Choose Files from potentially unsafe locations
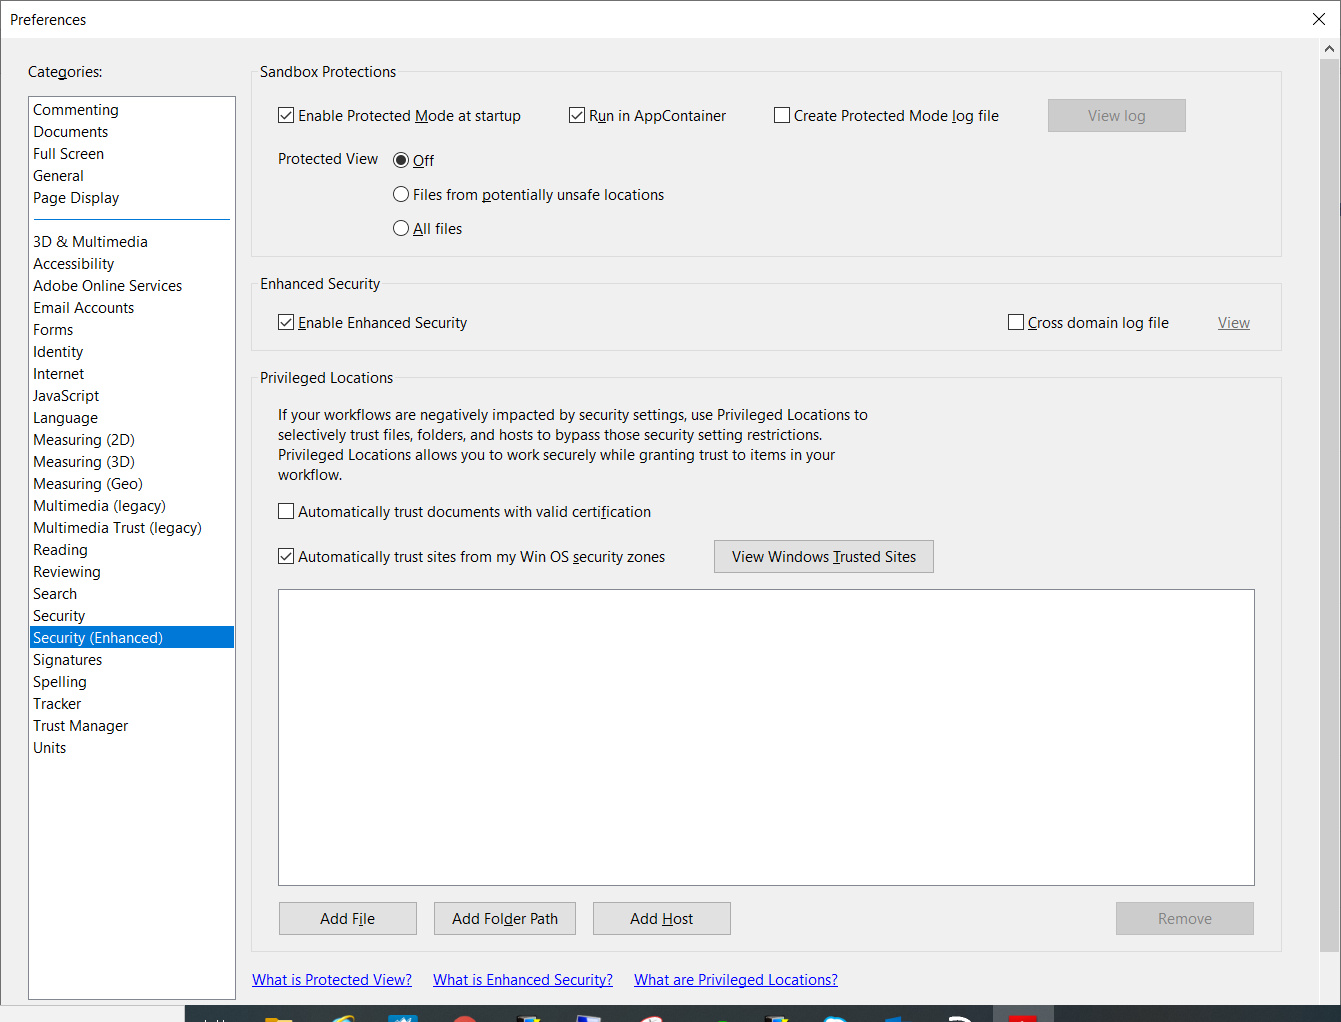The width and height of the screenshot is (1341, 1022). pos(401,194)
